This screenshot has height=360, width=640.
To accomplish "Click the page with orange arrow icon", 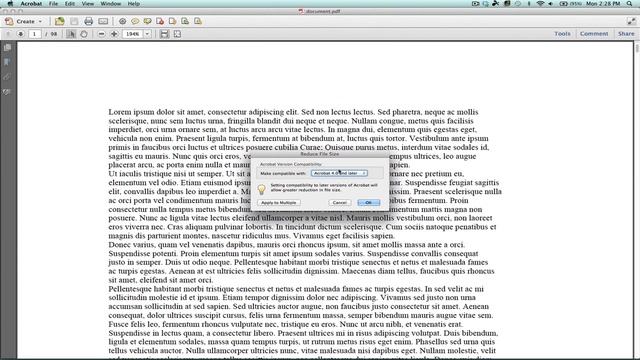I will tap(172, 21).
